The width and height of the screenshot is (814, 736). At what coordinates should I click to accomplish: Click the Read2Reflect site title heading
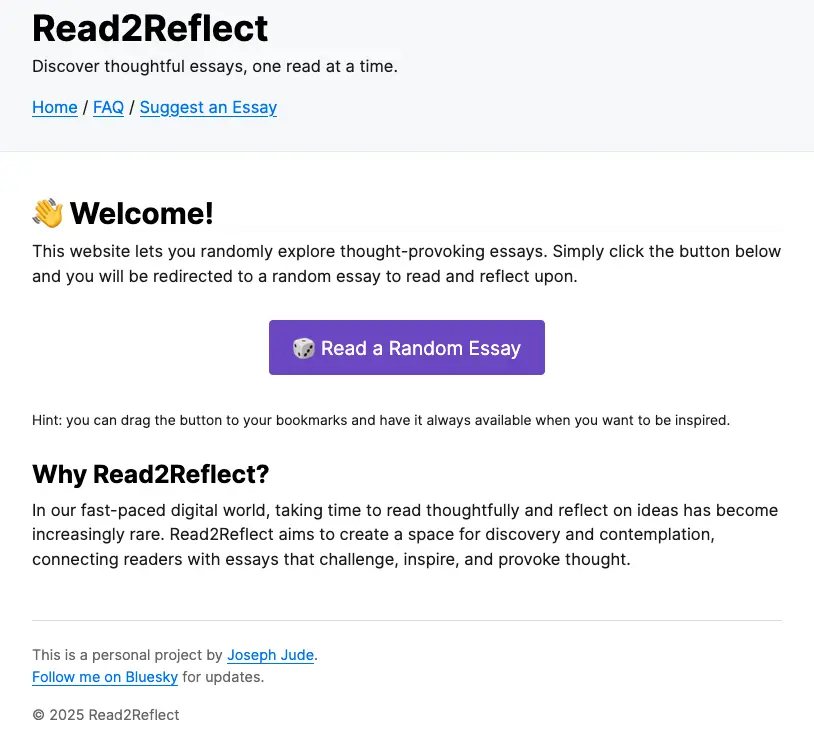pos(150,28)
